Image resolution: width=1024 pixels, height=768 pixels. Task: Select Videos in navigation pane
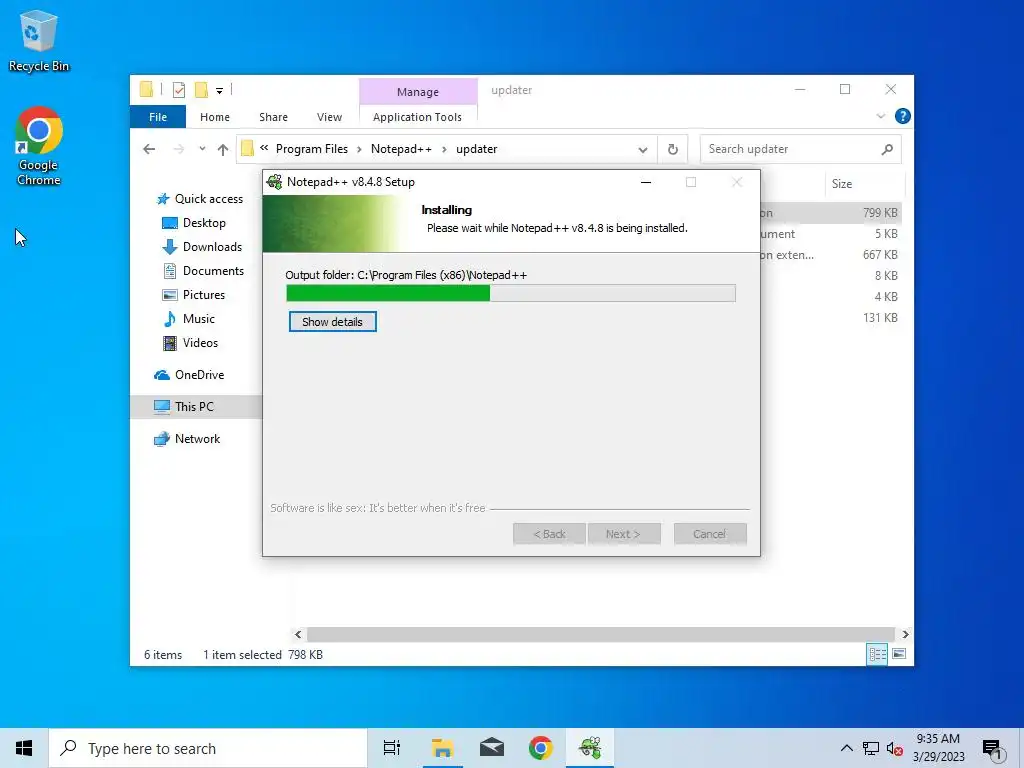200,343
